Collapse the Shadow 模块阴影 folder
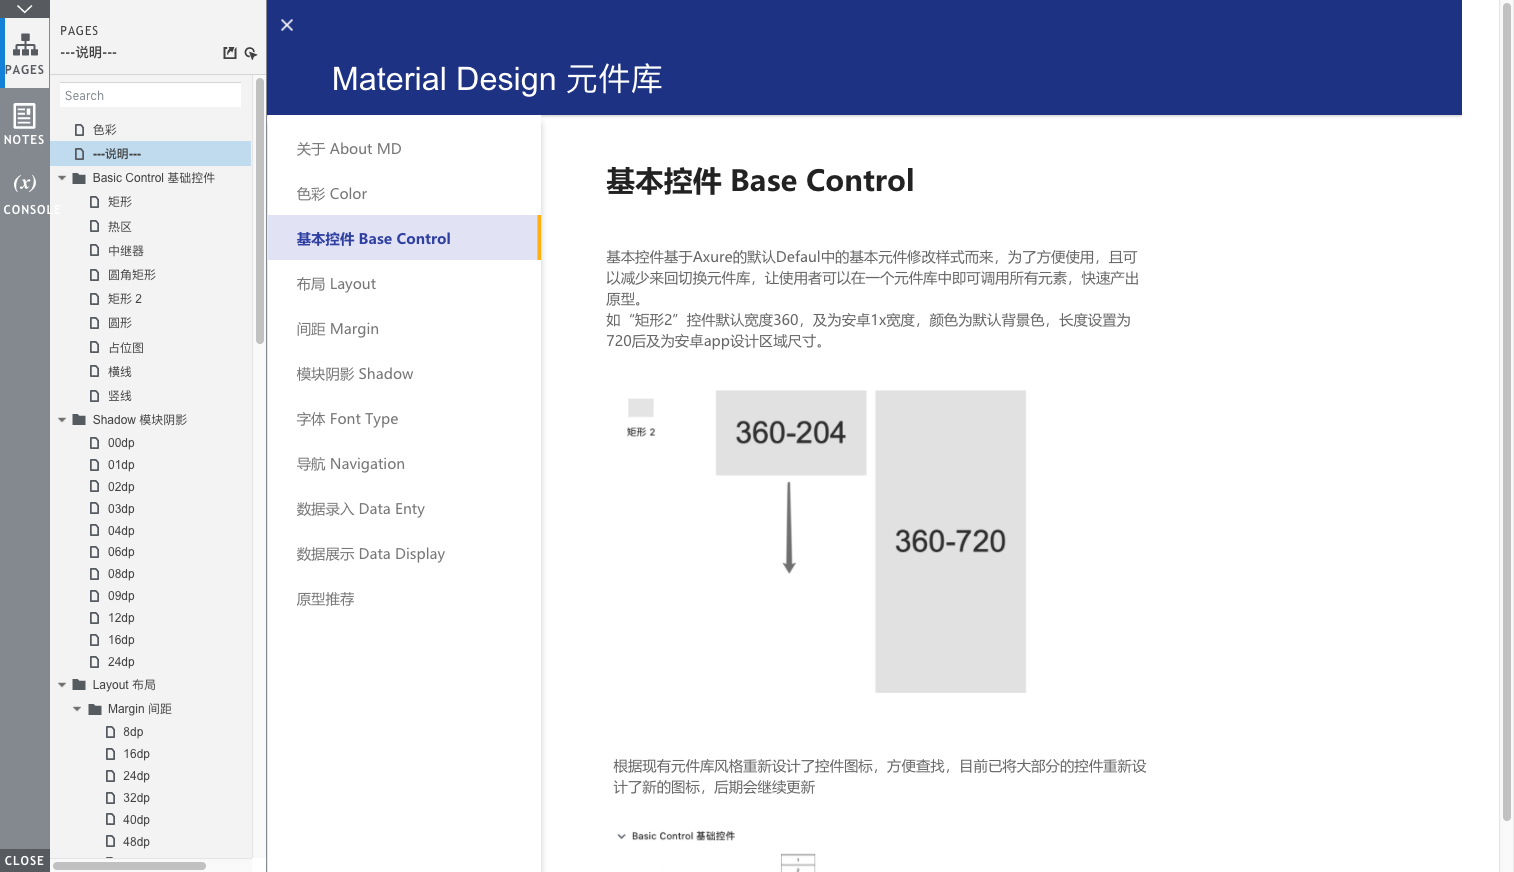This screenshot has height=872, width=1514. [62, 420]
